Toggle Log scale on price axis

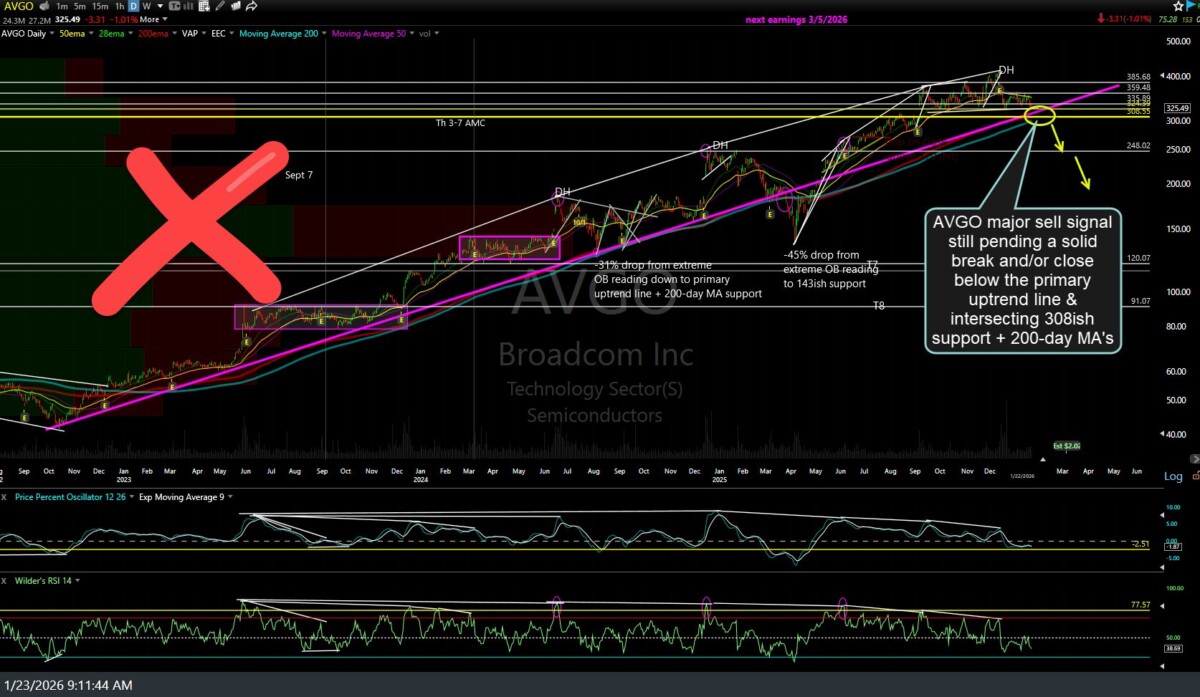pyautogui.click(x=1172, y=476)
